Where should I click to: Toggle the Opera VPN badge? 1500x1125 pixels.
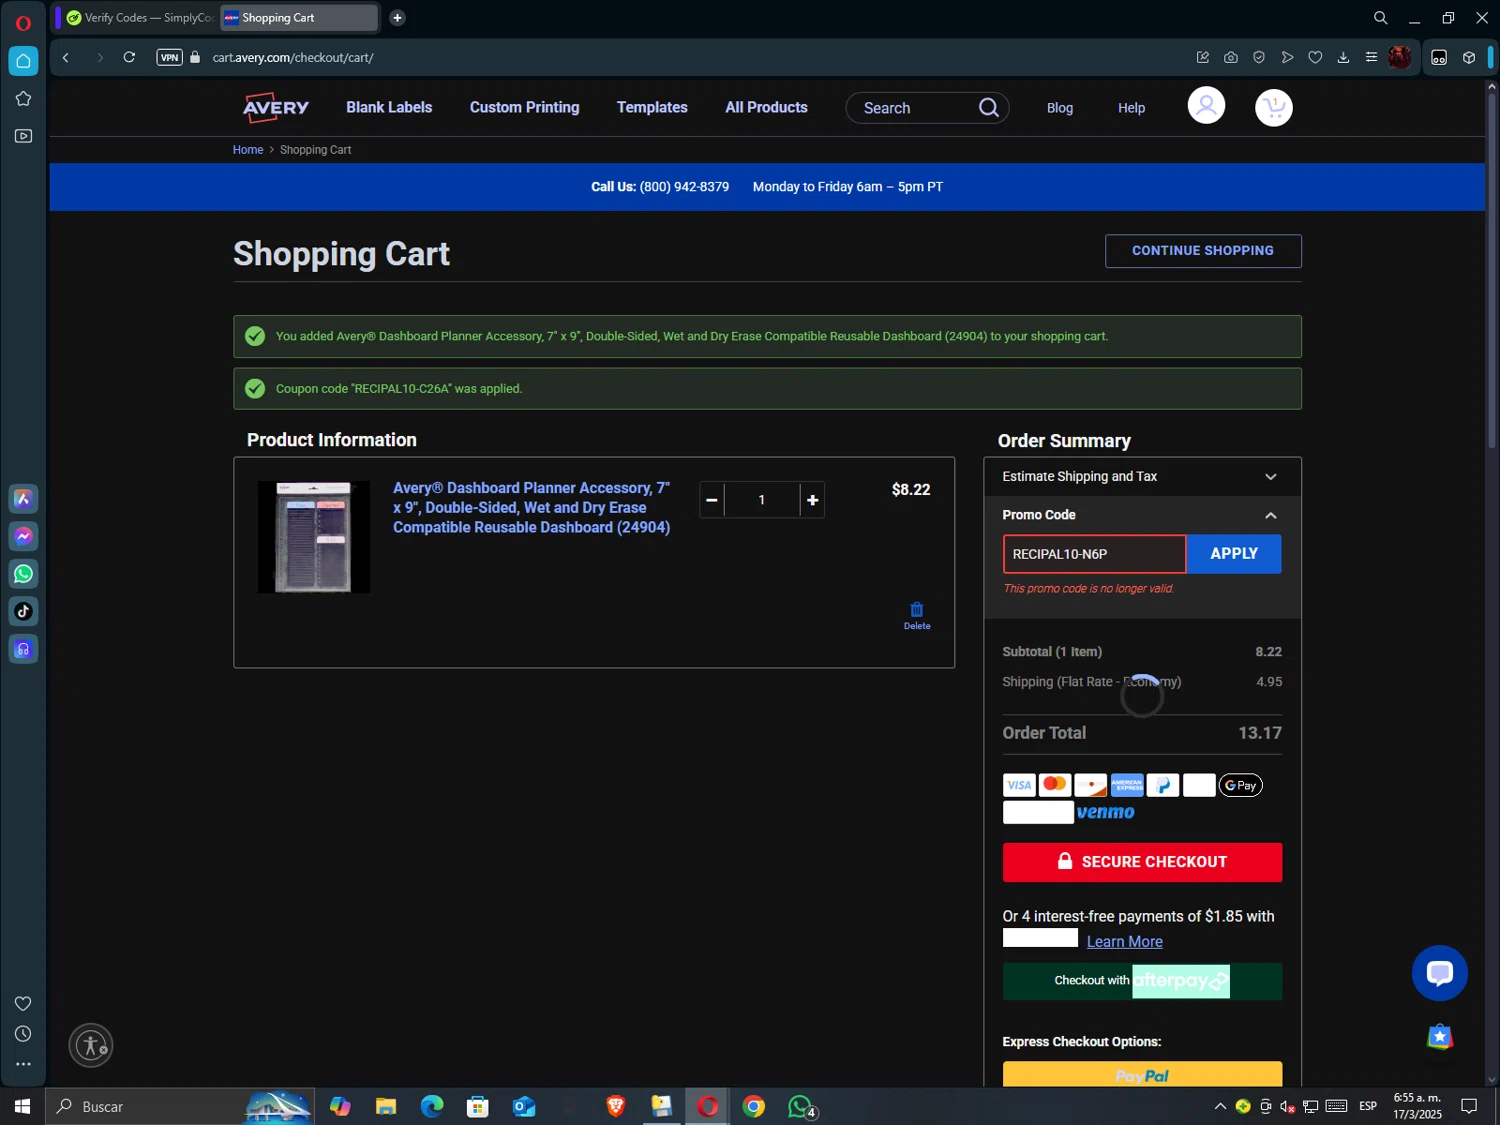[x=170, y=57]
